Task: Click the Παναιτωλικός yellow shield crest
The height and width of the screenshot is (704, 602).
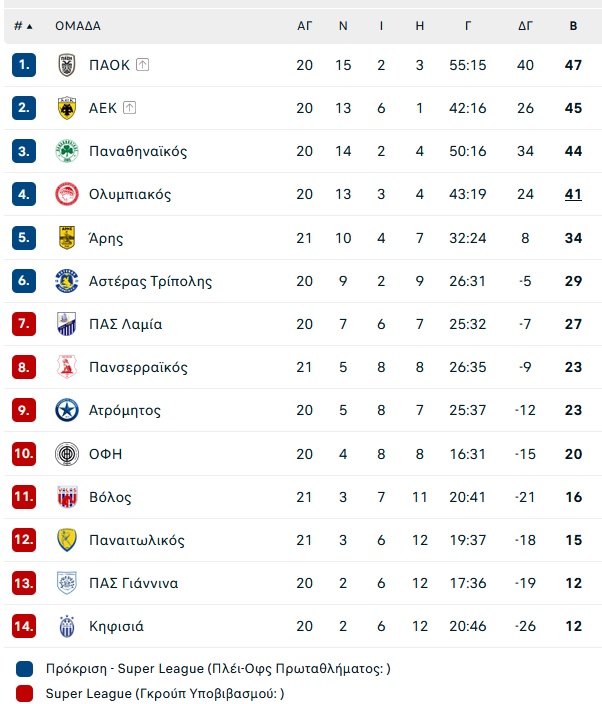Action: pyautogui.click(x=67, y=540)
